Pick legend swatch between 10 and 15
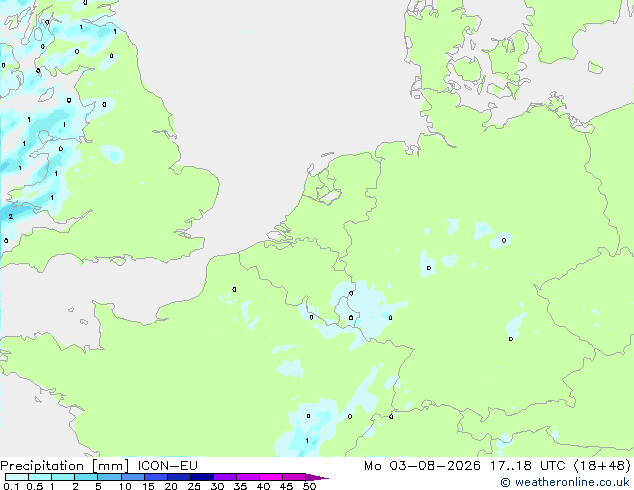The height and width of the screenshot is (490, 634). point(132,477)
